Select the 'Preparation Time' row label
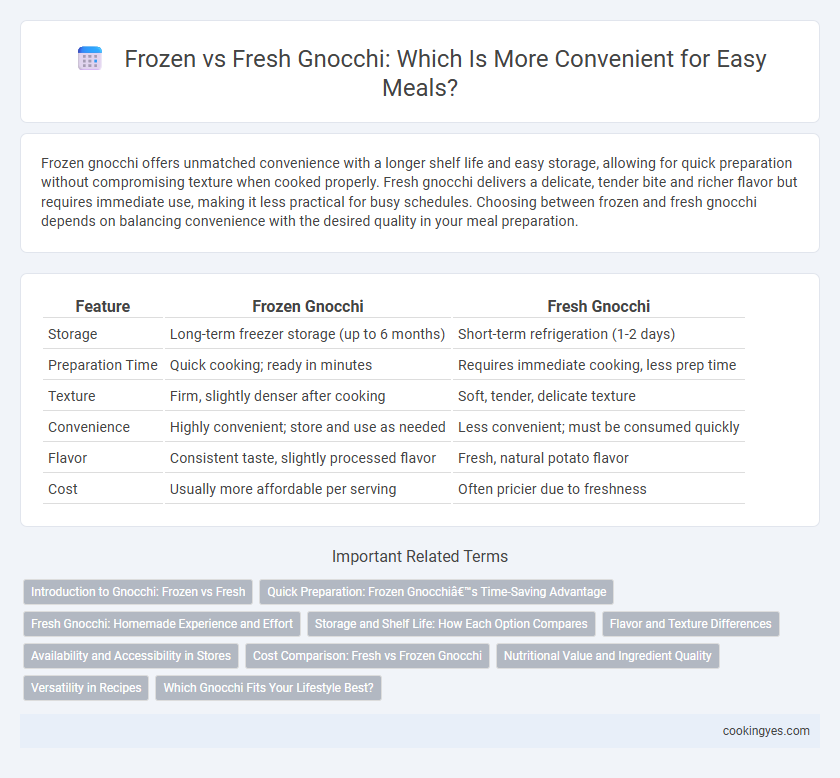 click(102, 365)
